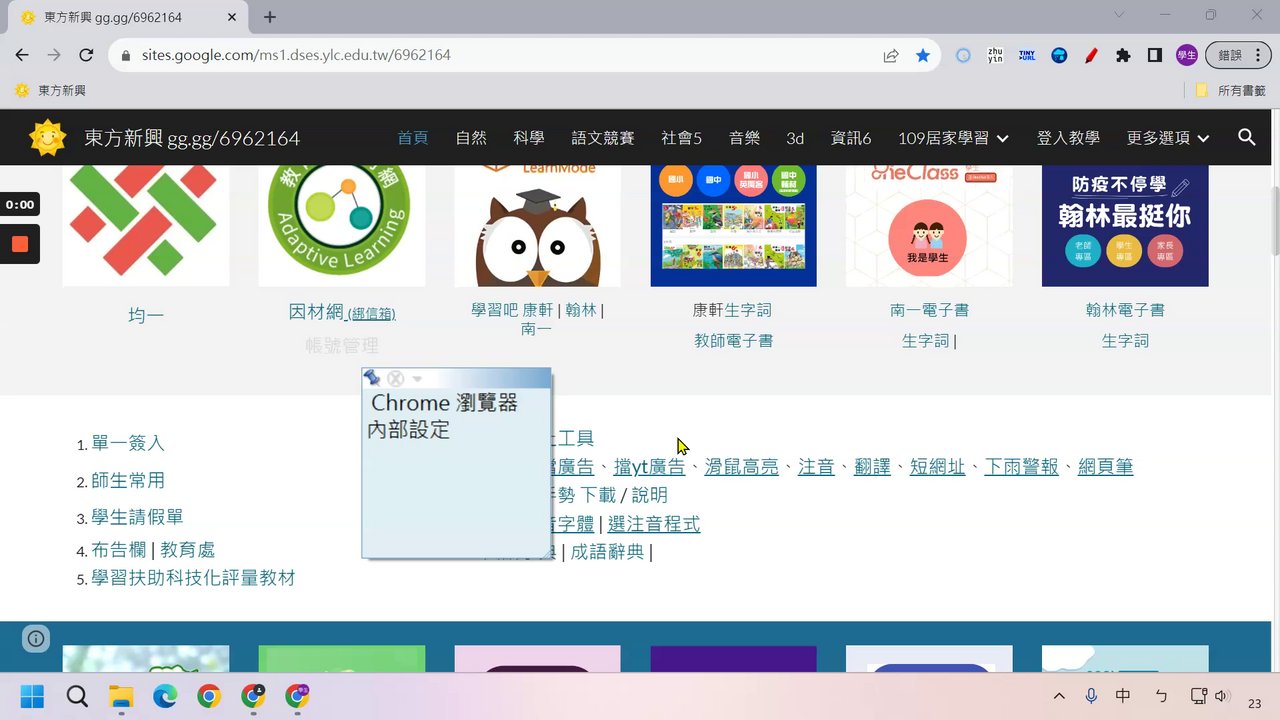Open the 所有書籤 bookmarks folder

point(1231,90)
